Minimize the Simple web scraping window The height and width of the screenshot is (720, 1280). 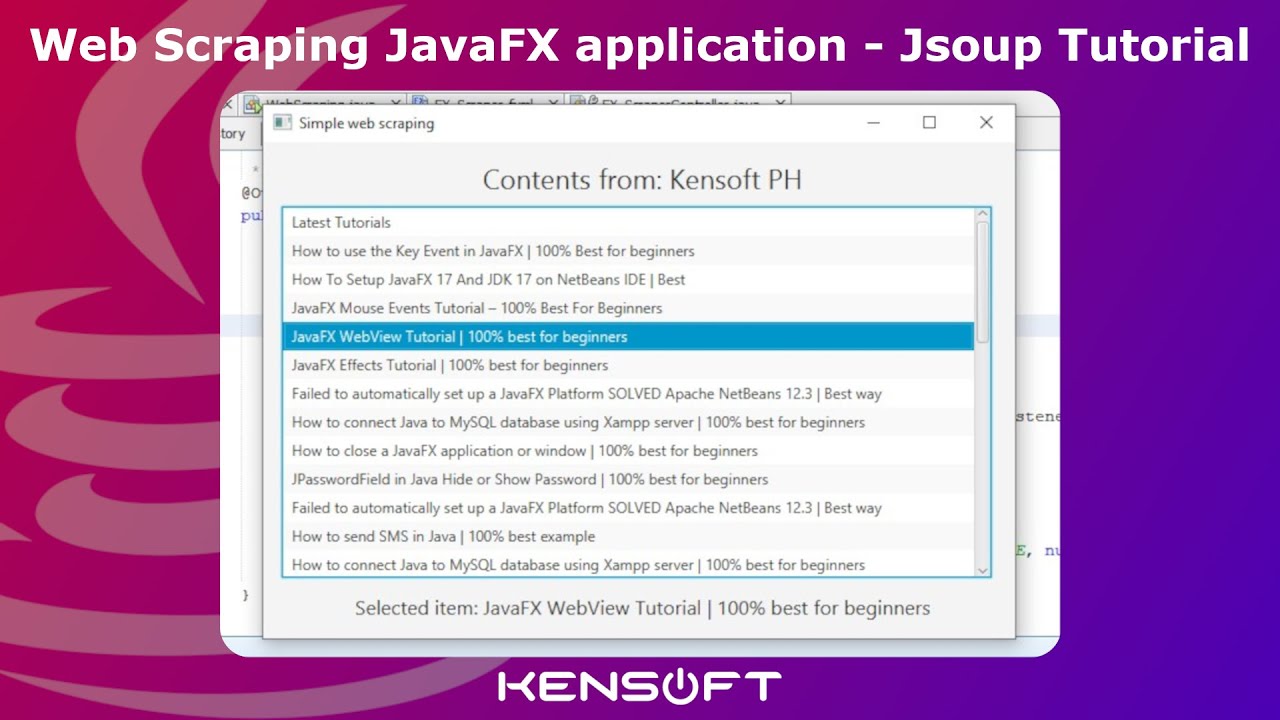point(873,123)
